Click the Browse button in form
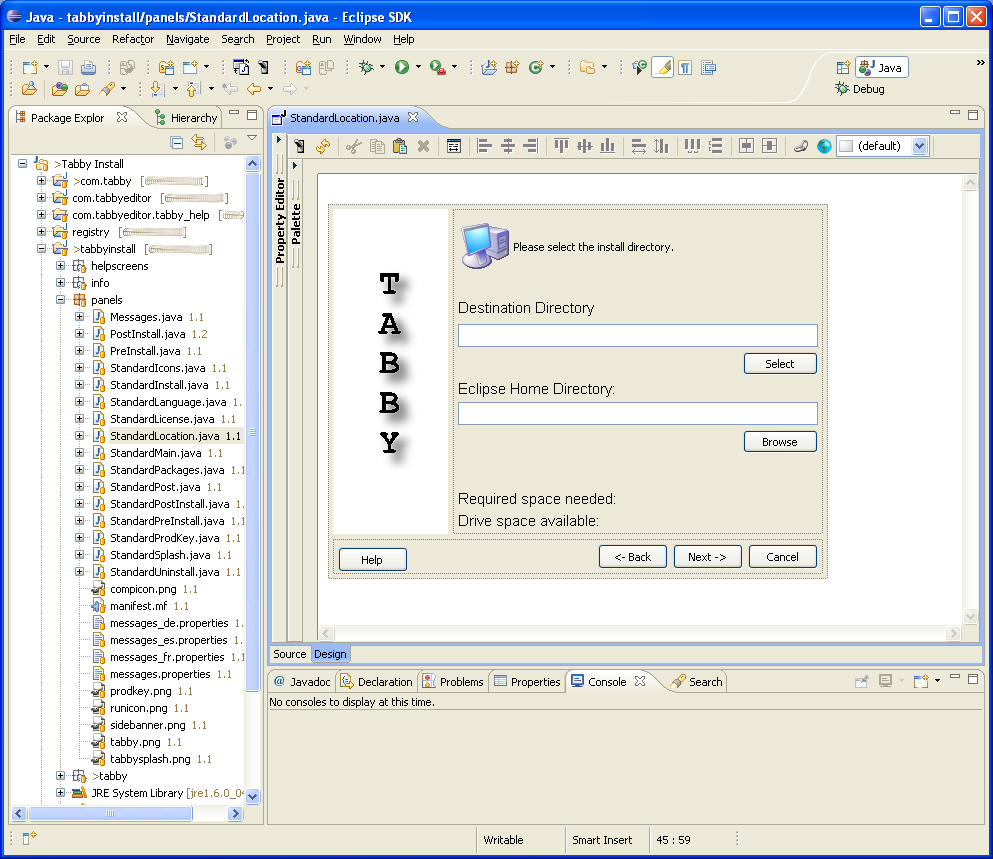The width and height of the screenshot is (993, 859). 780,442
